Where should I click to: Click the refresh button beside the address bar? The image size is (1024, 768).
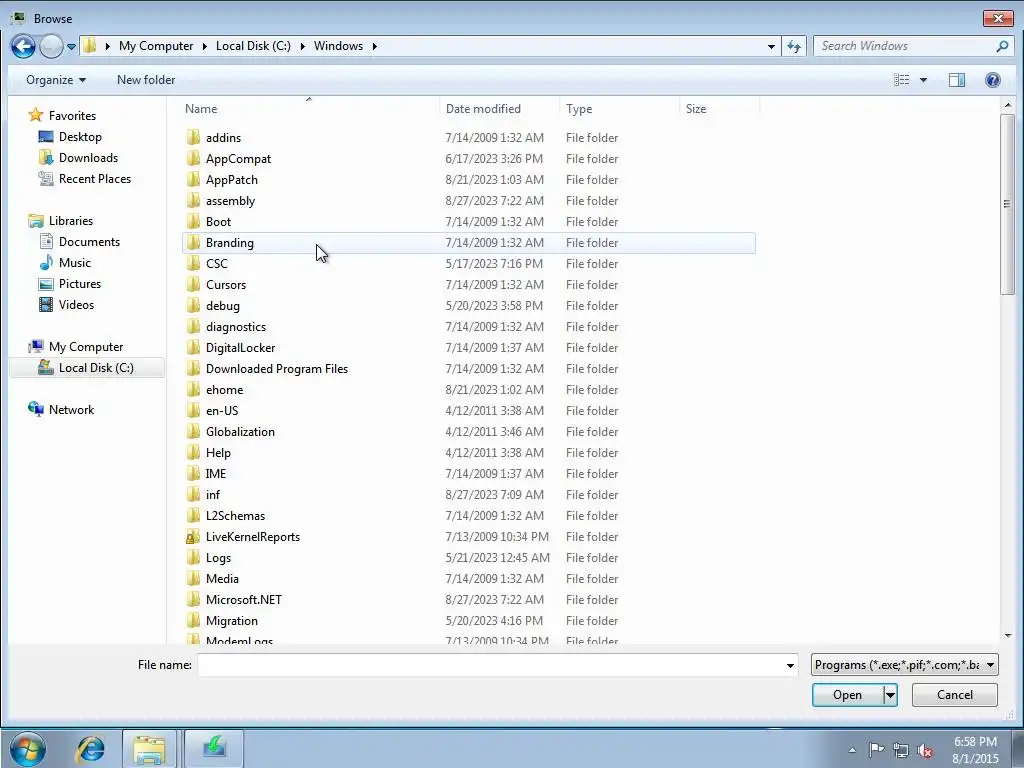(x=794, y=46)
